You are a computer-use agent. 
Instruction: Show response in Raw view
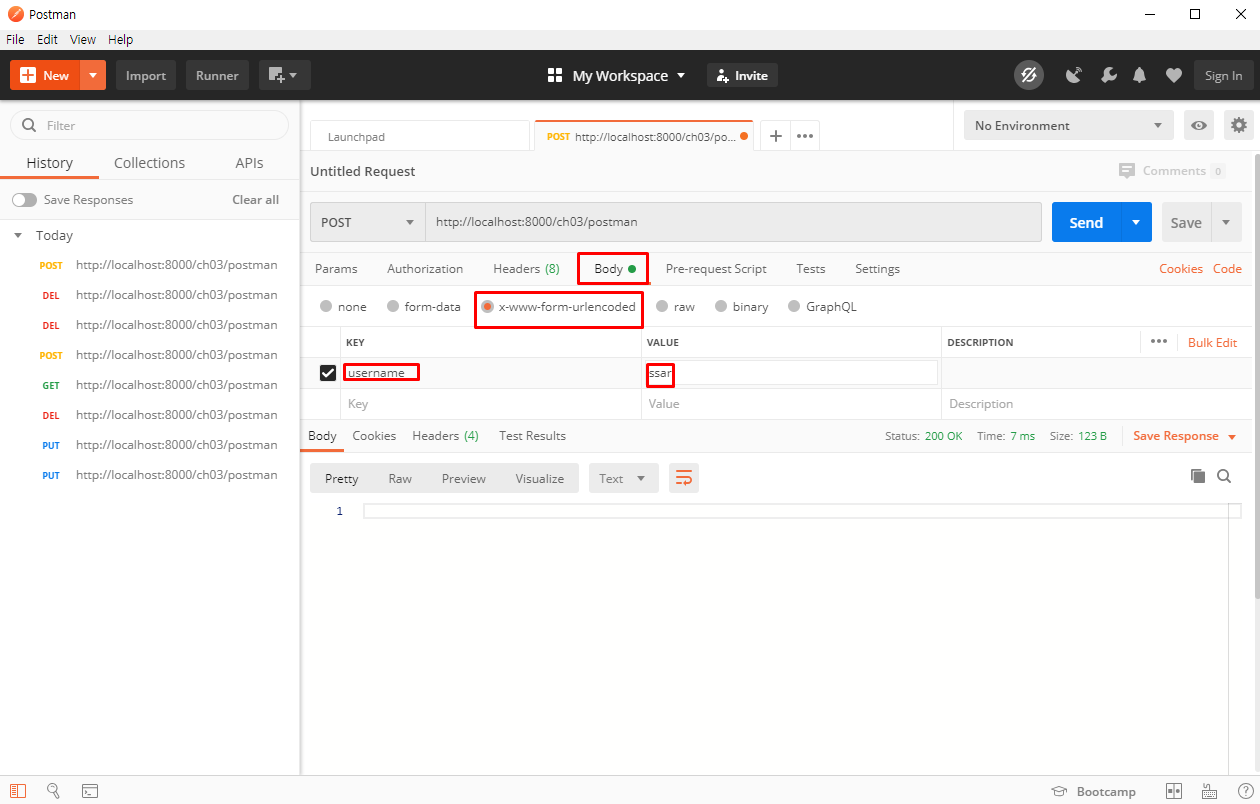pos(400,478)
